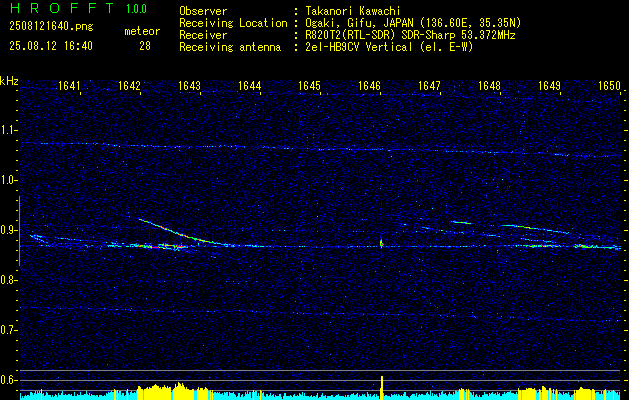Click the 1650 time axis label

609,86
